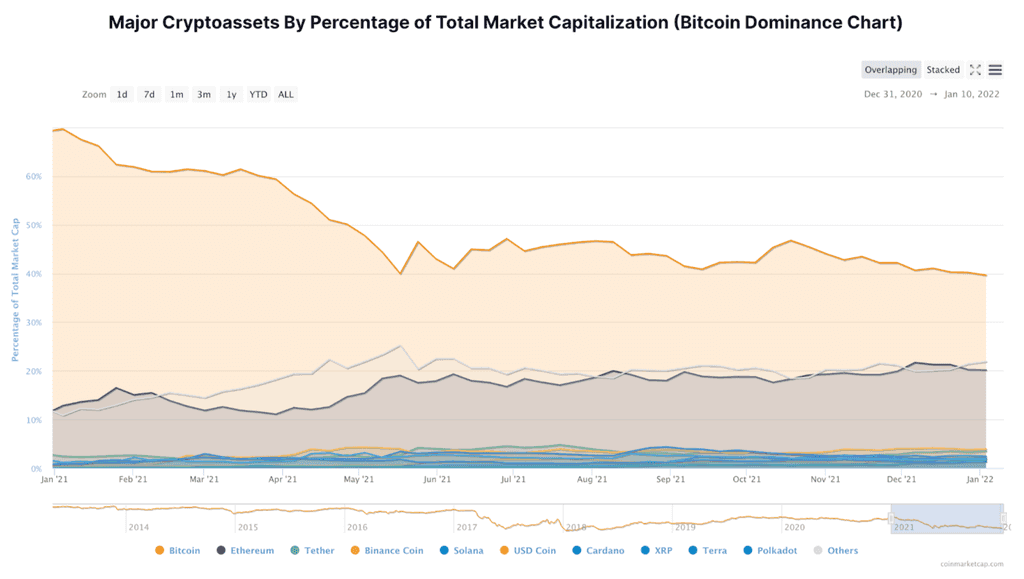Screen dimensions: 1024x579
Task: Hide the Tether series in legend
Action: 312,550
